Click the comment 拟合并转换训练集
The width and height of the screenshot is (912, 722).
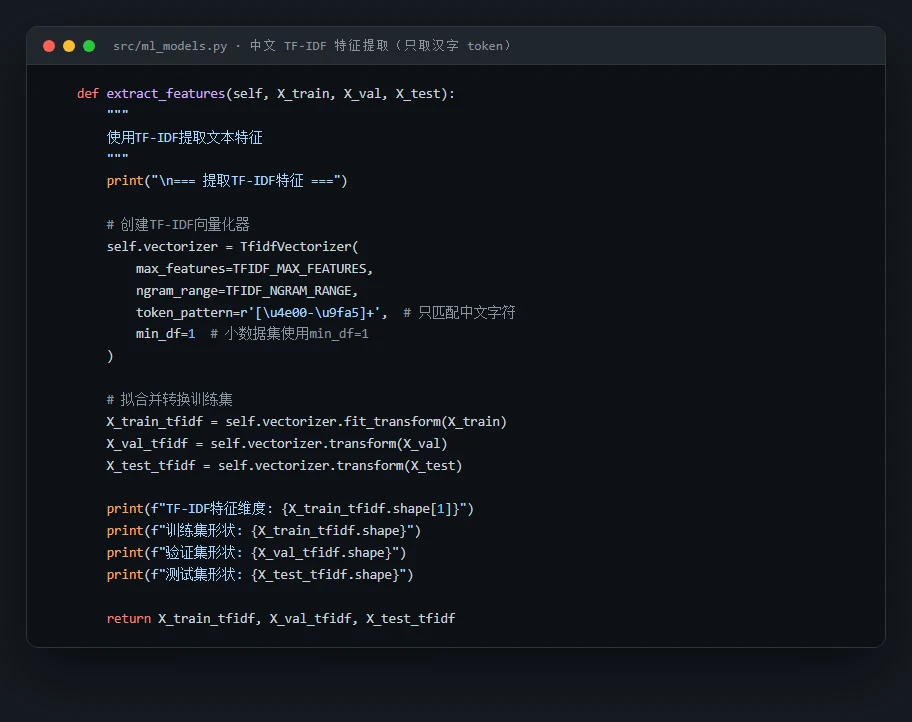[169, 400]
